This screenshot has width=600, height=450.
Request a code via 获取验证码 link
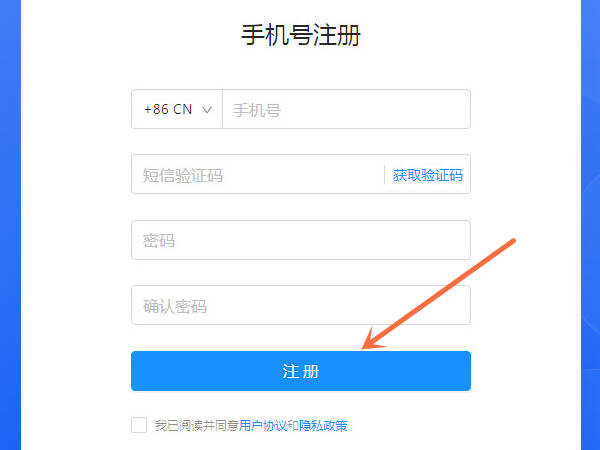pyautogui.click(x=427, y=175)
